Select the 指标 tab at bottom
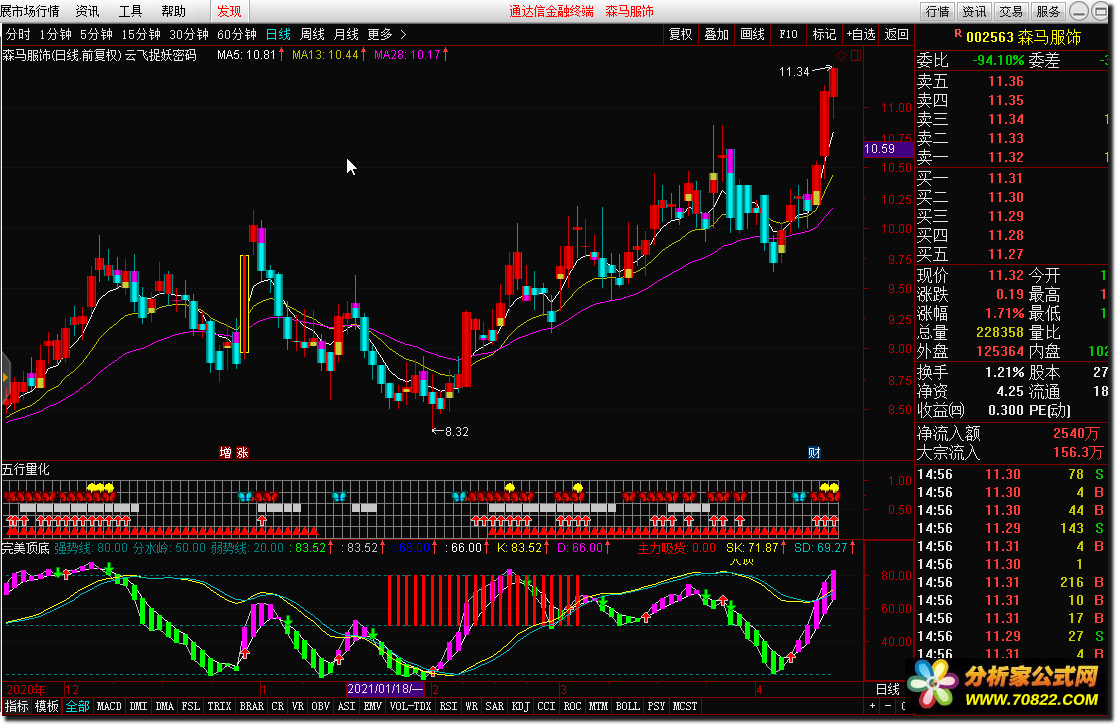 pos(16,706)
